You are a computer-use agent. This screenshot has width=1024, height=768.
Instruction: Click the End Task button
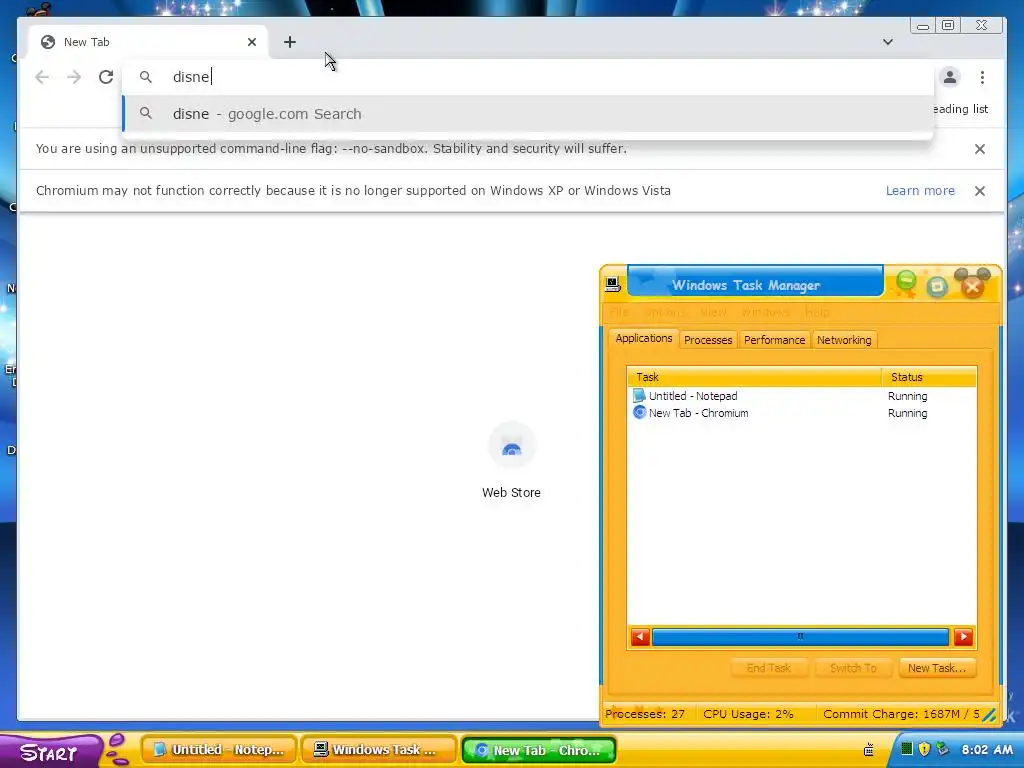pyautogui.click(x=769, y=667)
